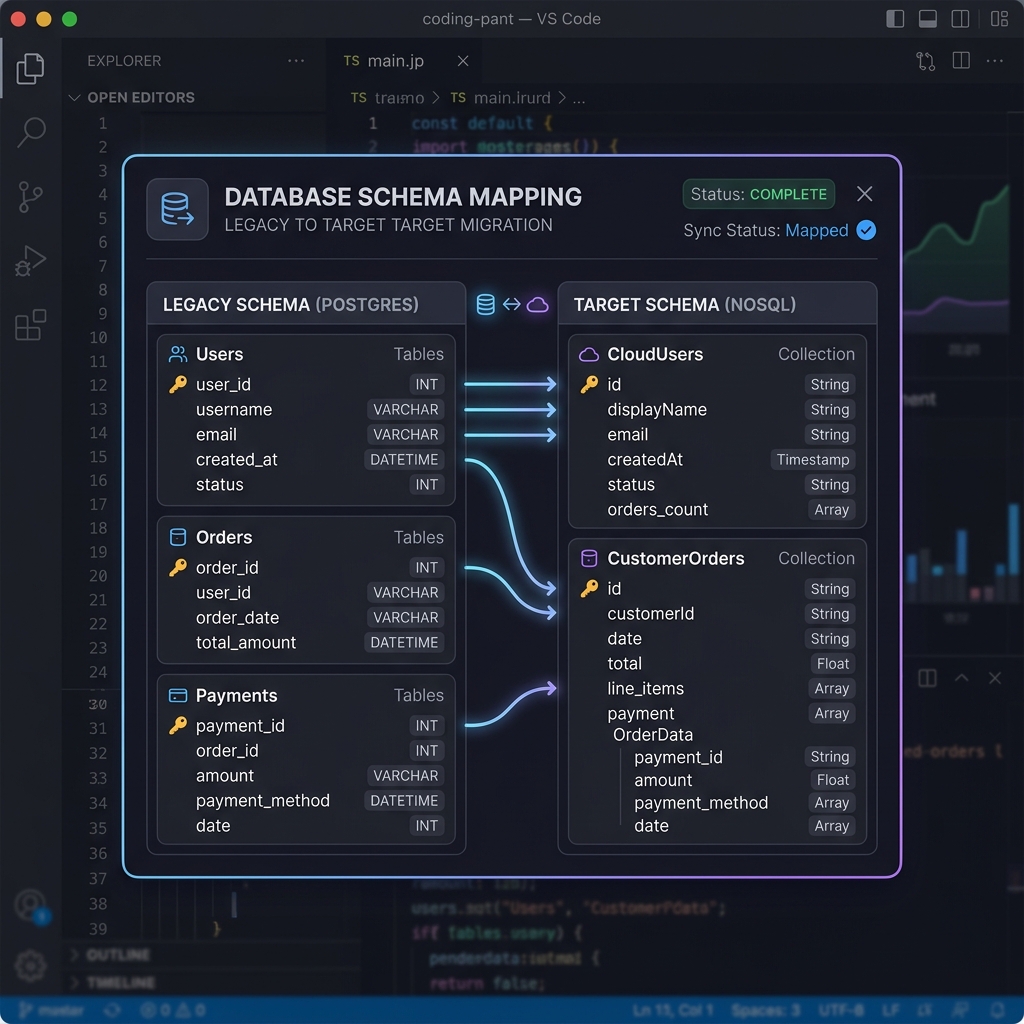Click breadcrumb chevron after main.irurd
The image size is (1024, 1024).
562,98
